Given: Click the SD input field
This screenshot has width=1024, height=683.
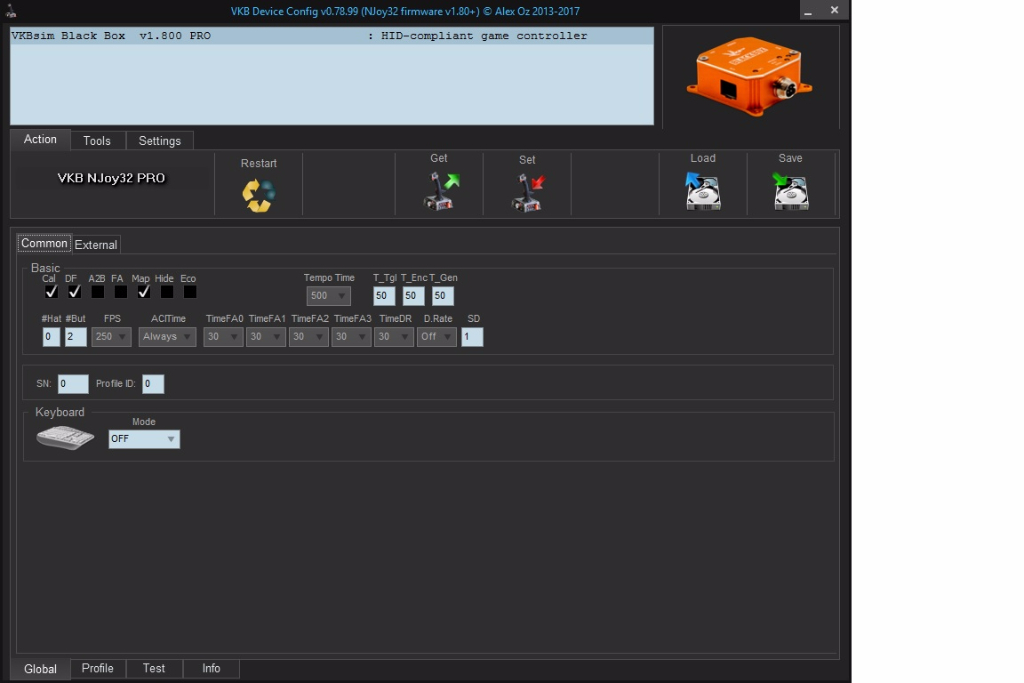Looking at the screenshot, I should click(472, 337).
